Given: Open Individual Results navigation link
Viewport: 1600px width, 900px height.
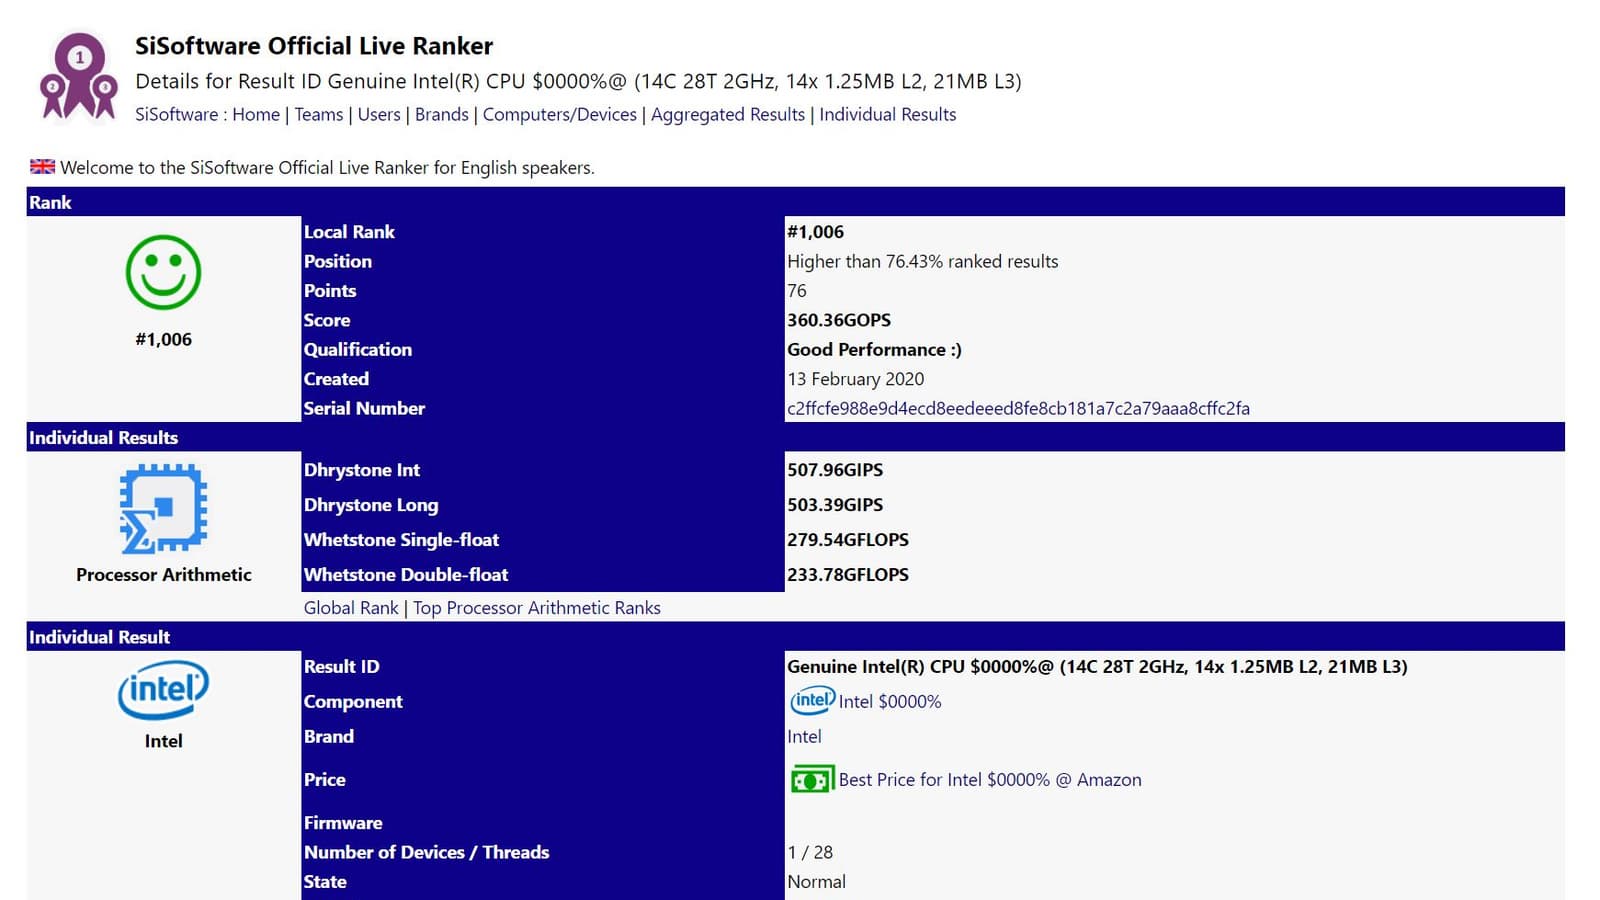Looking at the screenshot, I should pyautogui.click(x=888, y=115).
